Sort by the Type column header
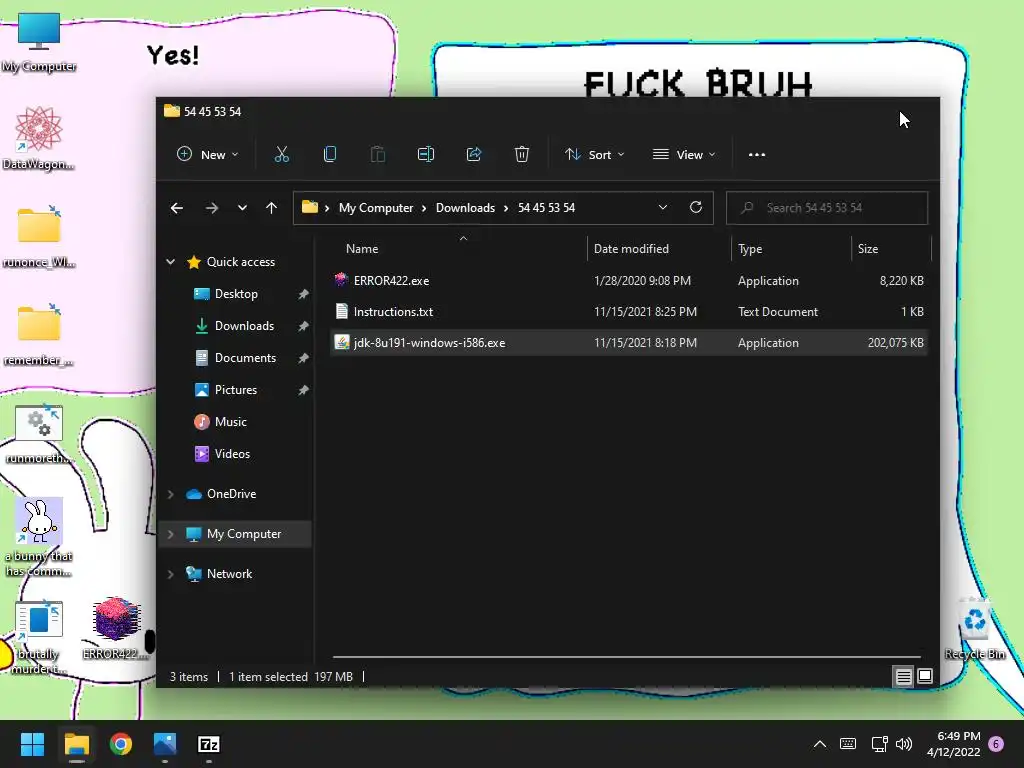Image resolution: width=1024 pixels, height=768 pixels. [791, 249]
